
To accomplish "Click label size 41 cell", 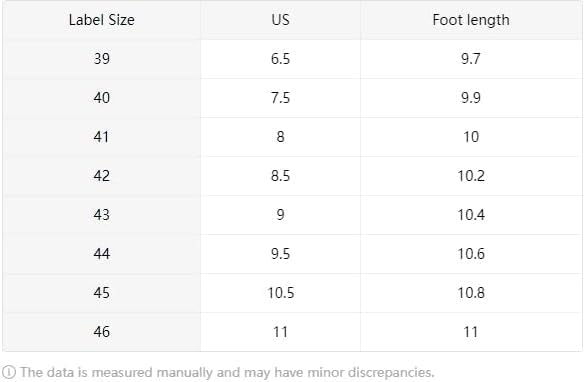I will tap(101, 137).
